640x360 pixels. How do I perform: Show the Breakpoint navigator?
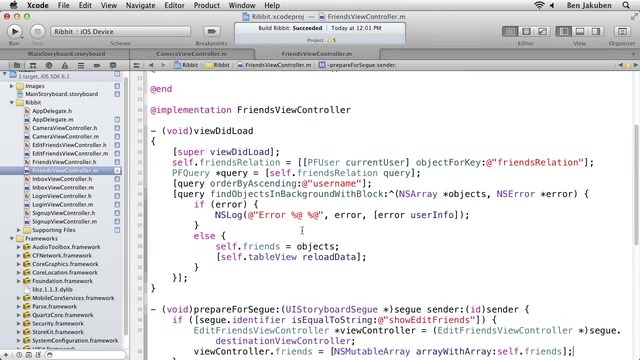tap(97, 65)
